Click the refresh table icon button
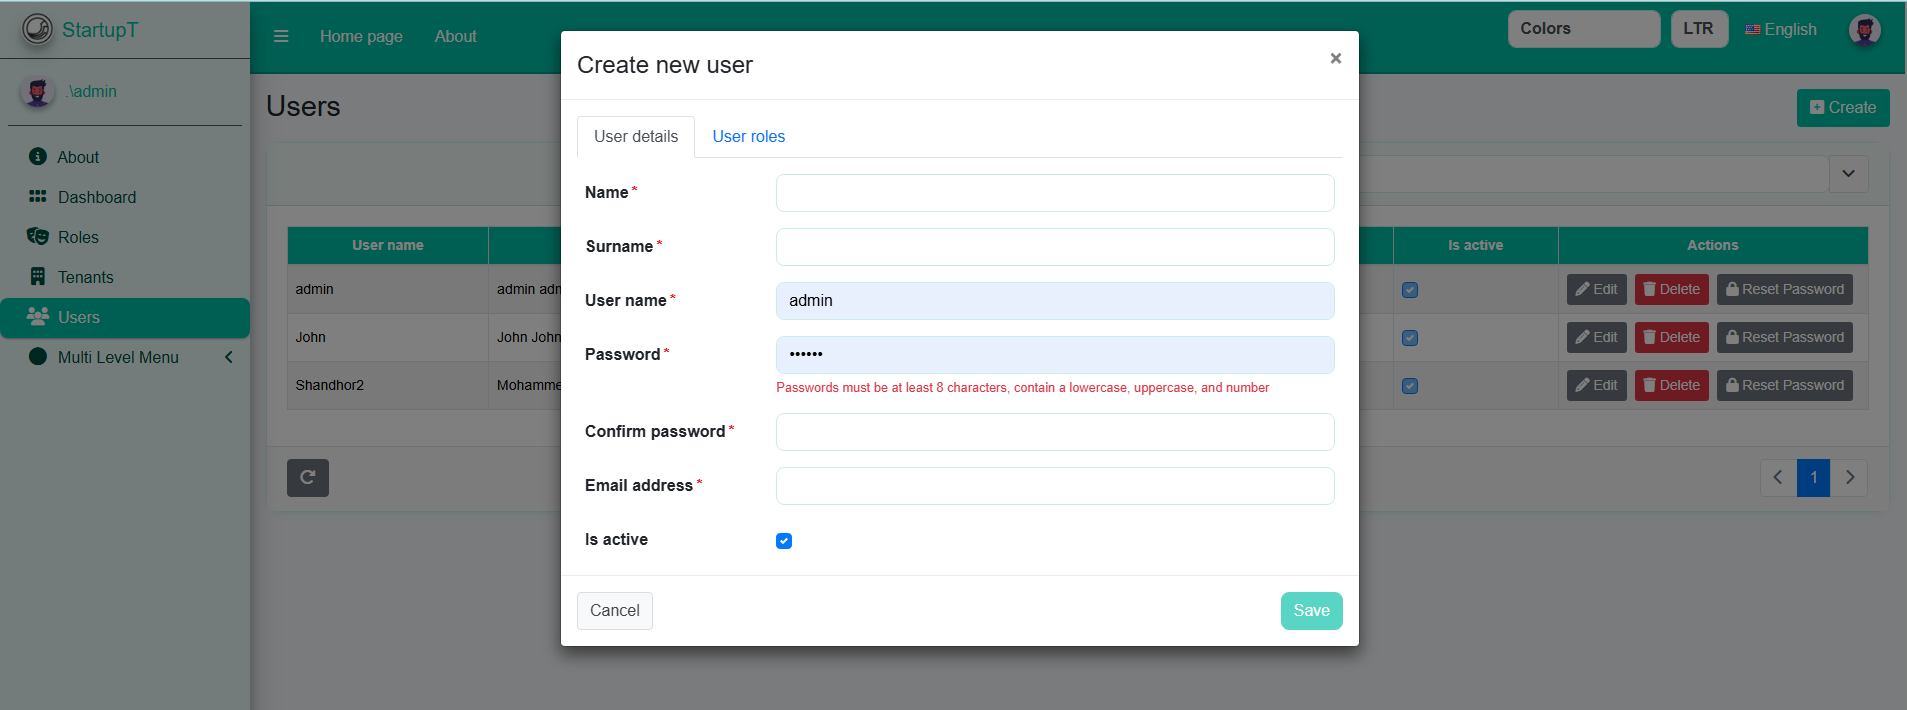This screenshot has height=710, width=1907. click(308, 478)
